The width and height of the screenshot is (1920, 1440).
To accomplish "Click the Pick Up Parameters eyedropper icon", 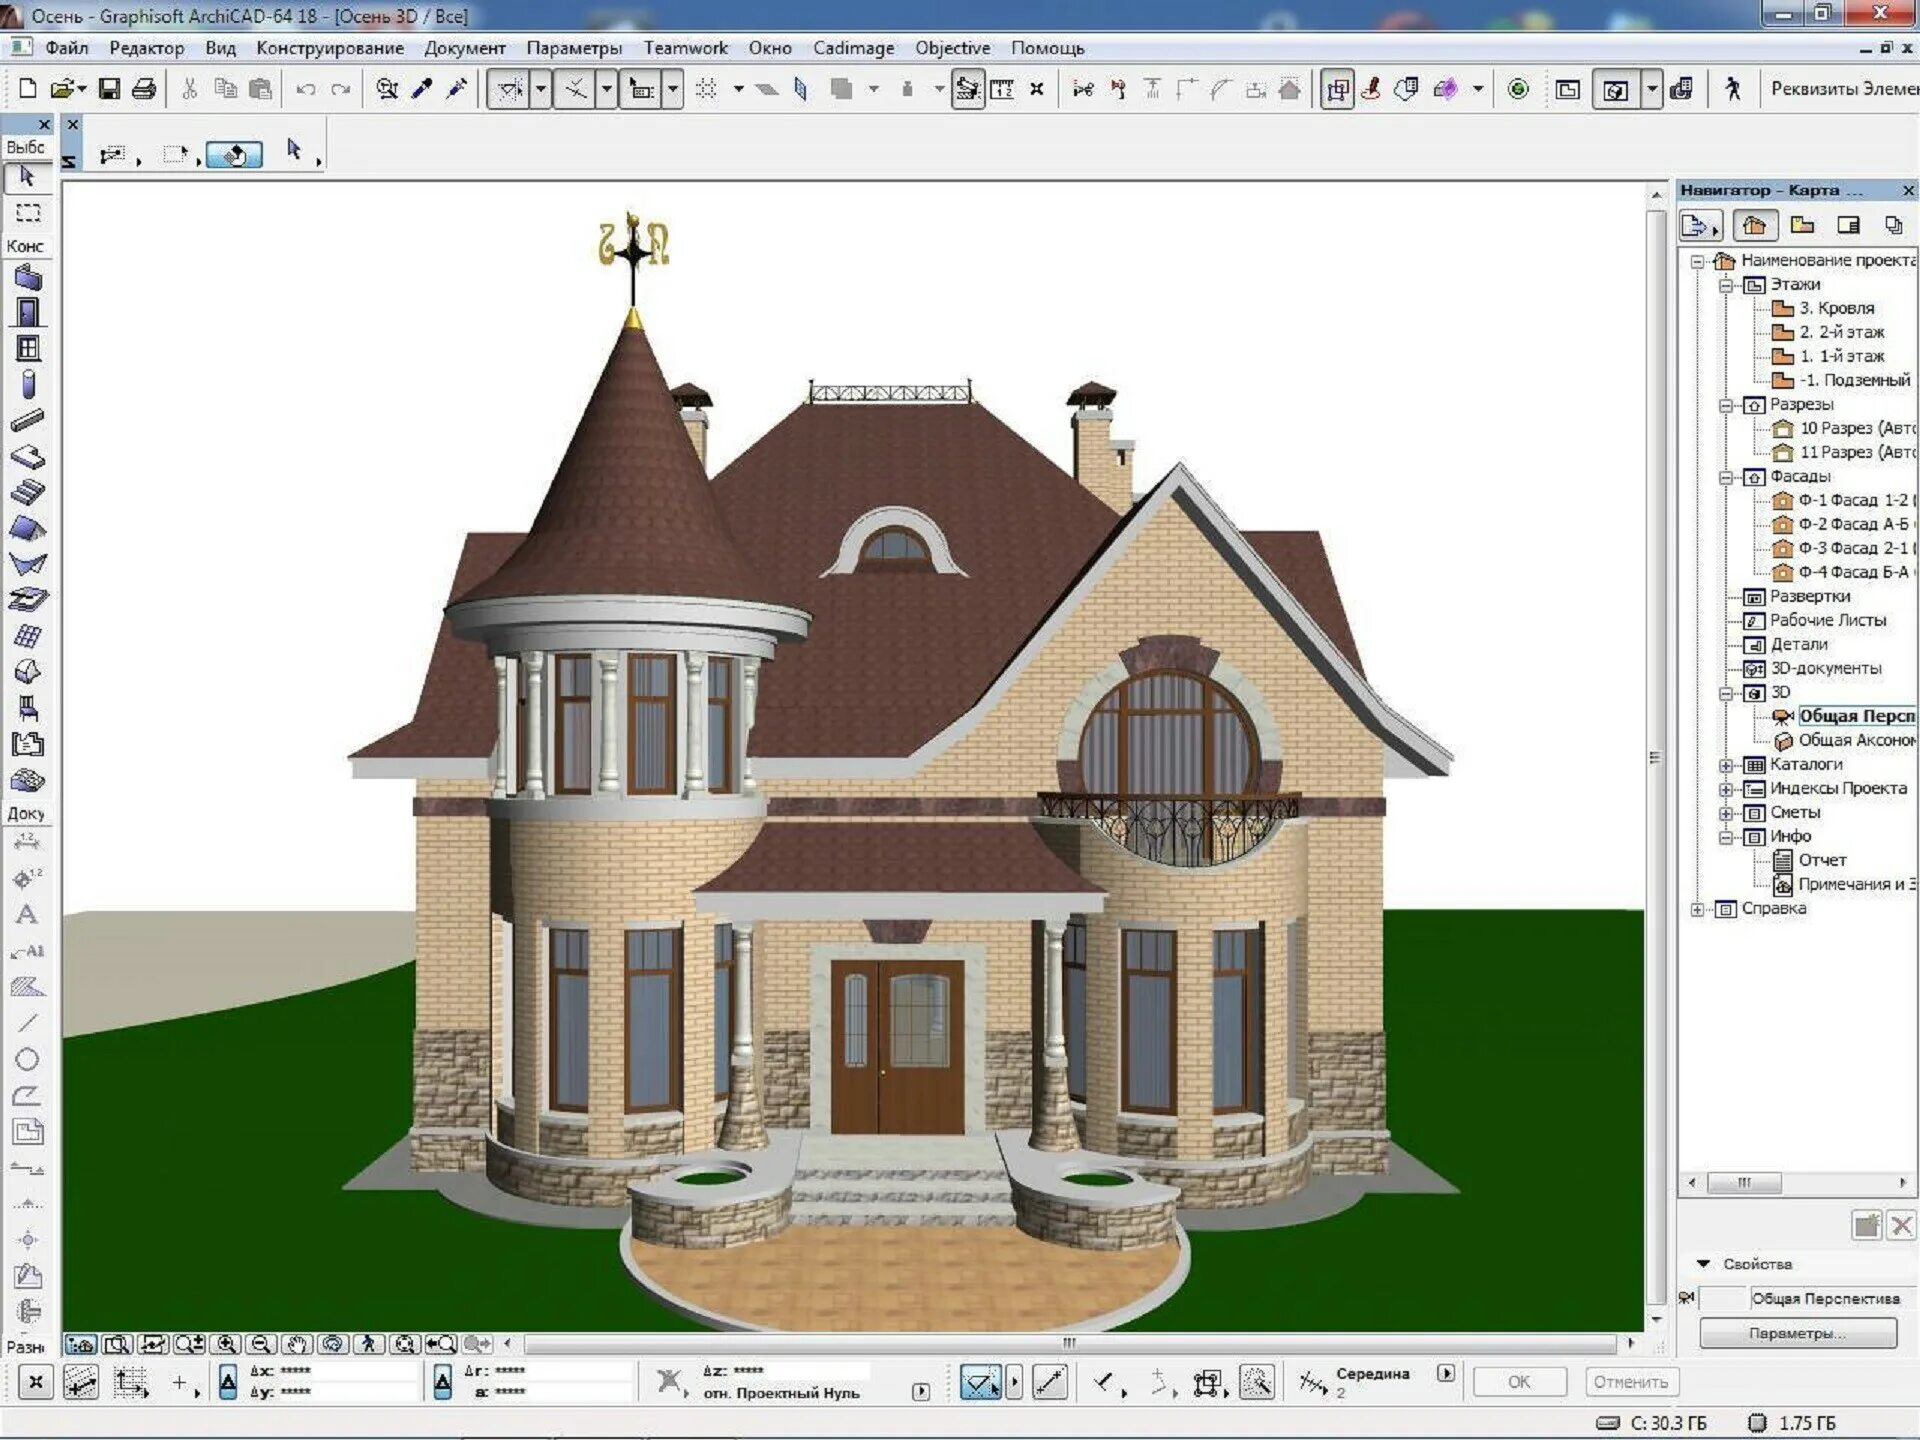I will click(422, 89).
